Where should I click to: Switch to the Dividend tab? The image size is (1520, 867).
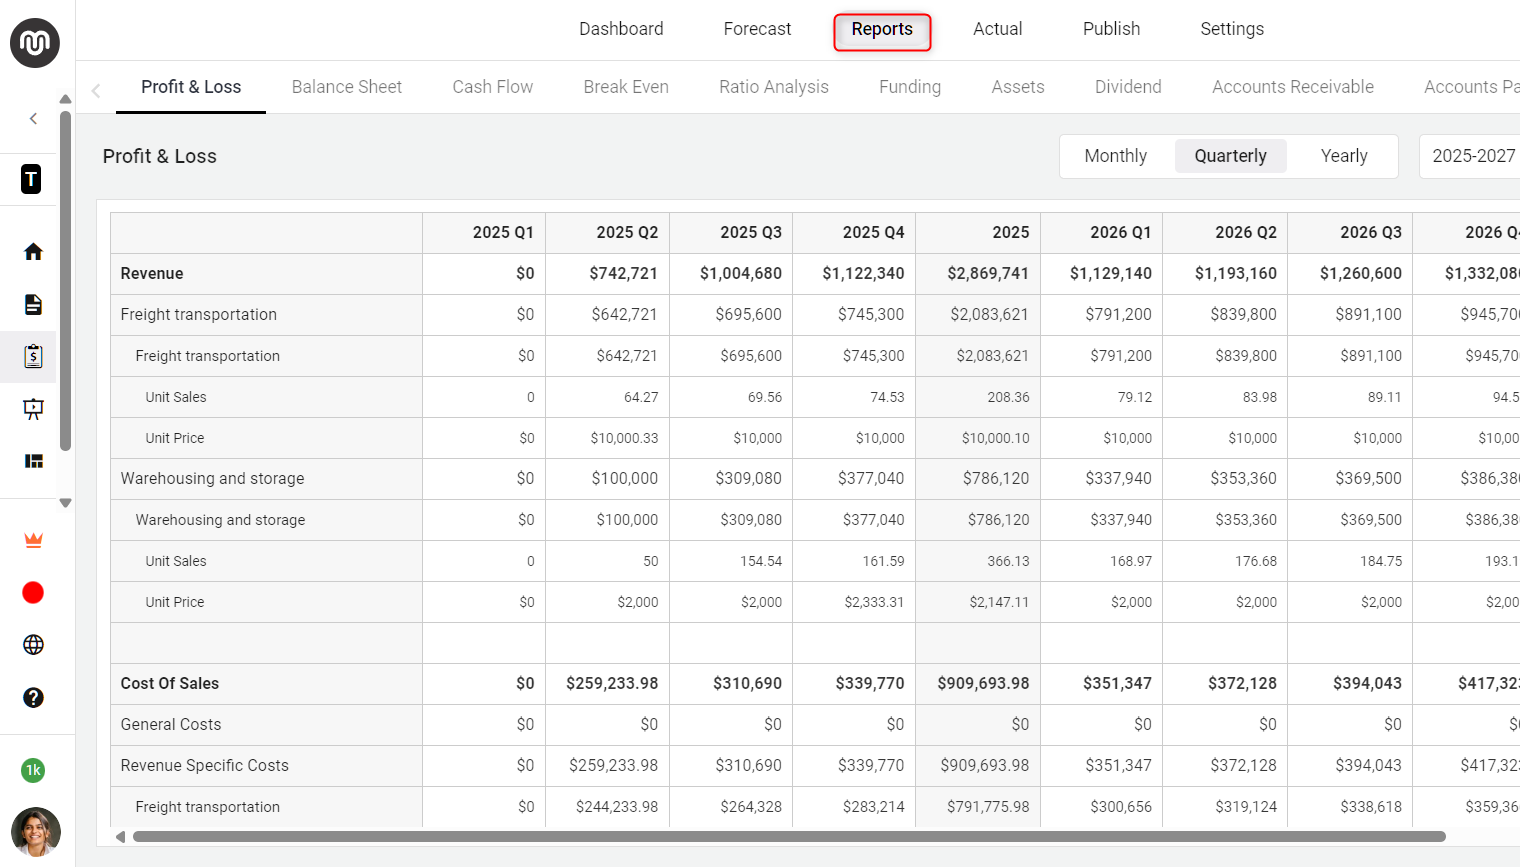(1128, 87)
